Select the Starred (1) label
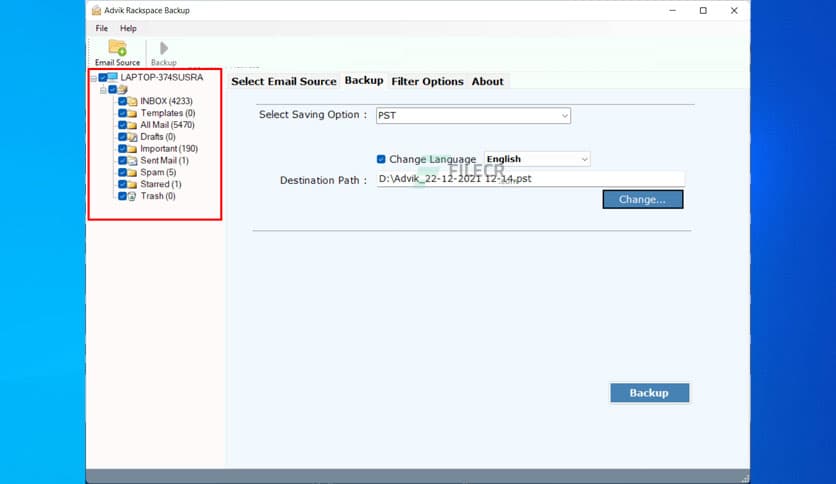The image size is (836, 484). click(161, 184)
